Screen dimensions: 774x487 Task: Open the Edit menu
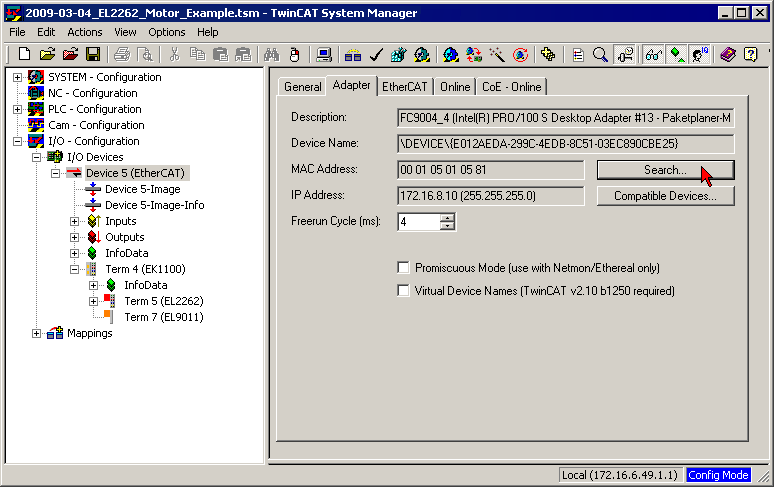tap(46, 32)
